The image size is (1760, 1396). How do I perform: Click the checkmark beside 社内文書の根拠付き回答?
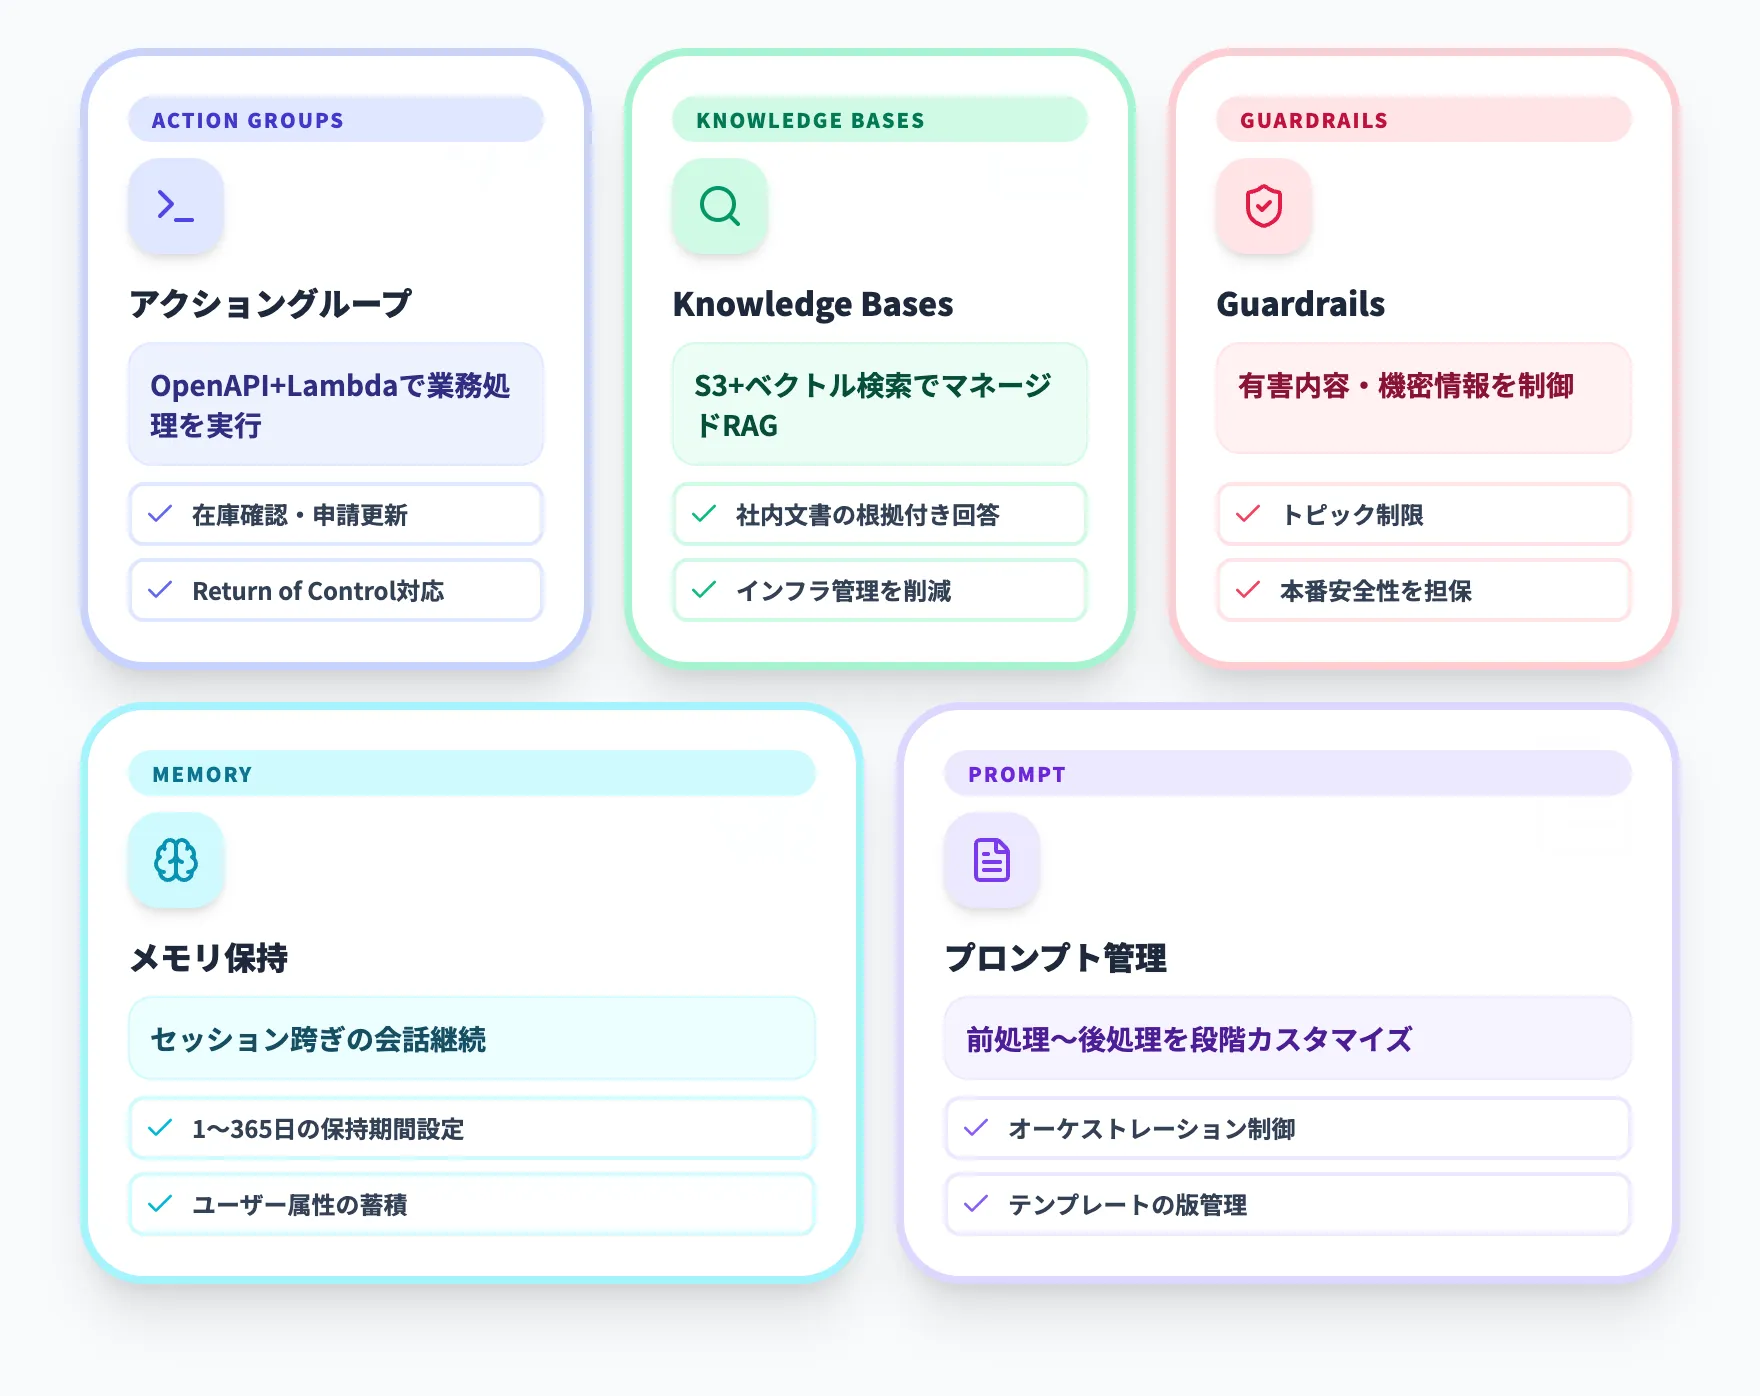click(x=704, y=514)
